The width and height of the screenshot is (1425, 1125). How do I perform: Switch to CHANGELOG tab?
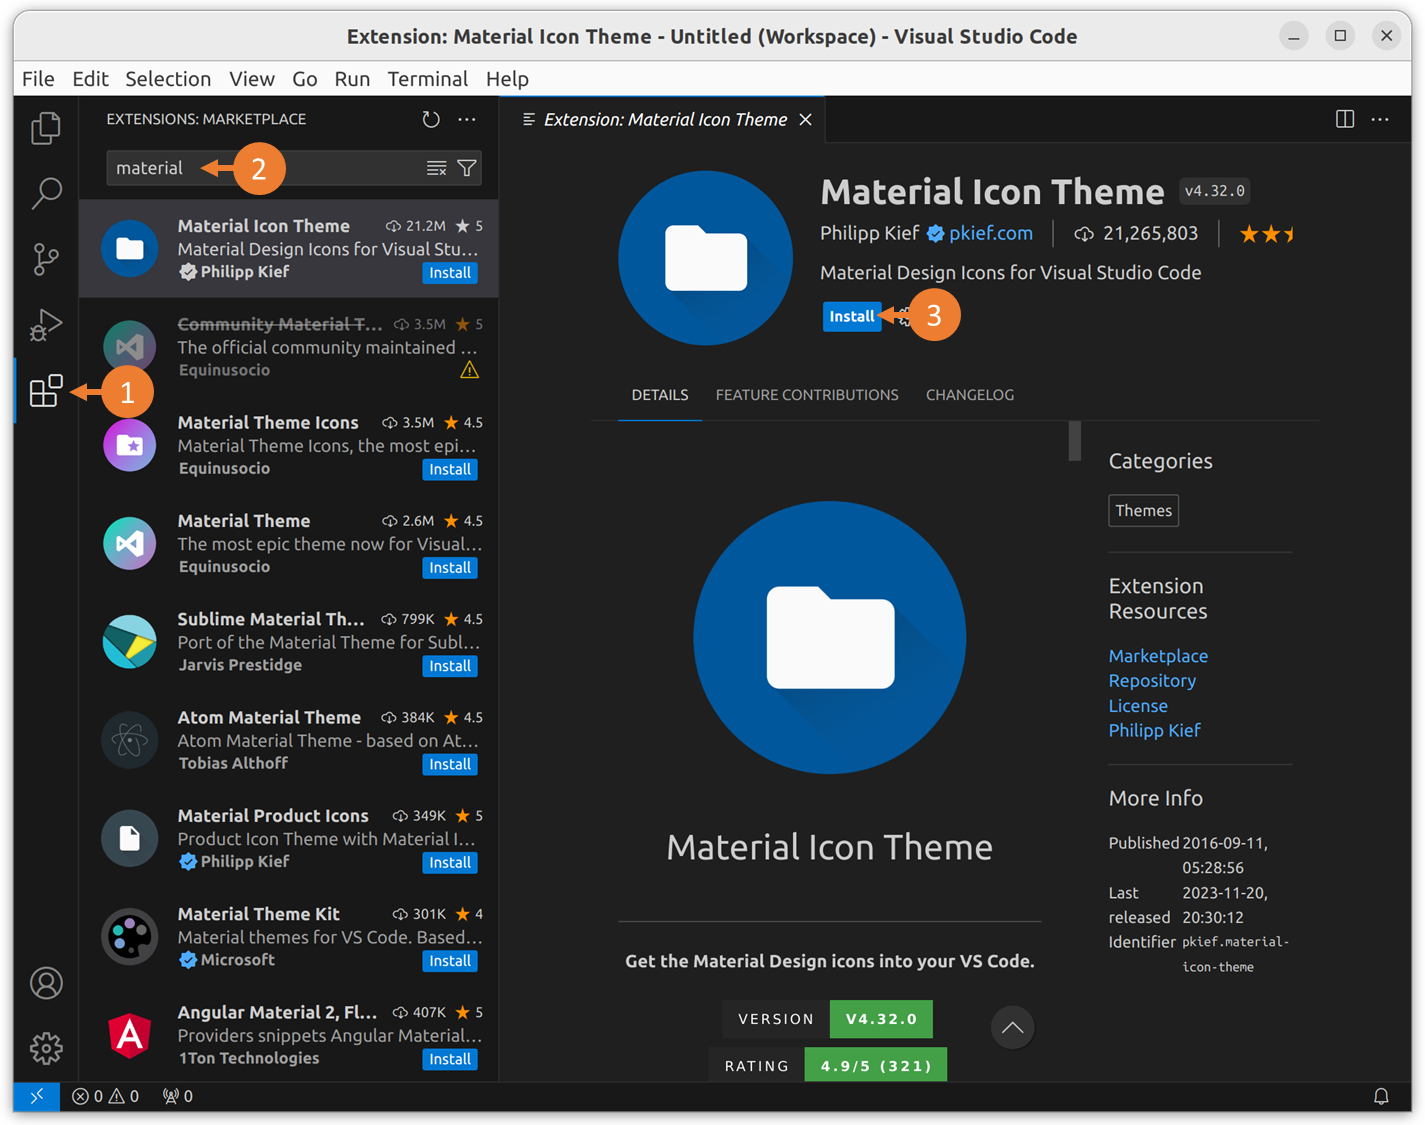pos(970,395)
